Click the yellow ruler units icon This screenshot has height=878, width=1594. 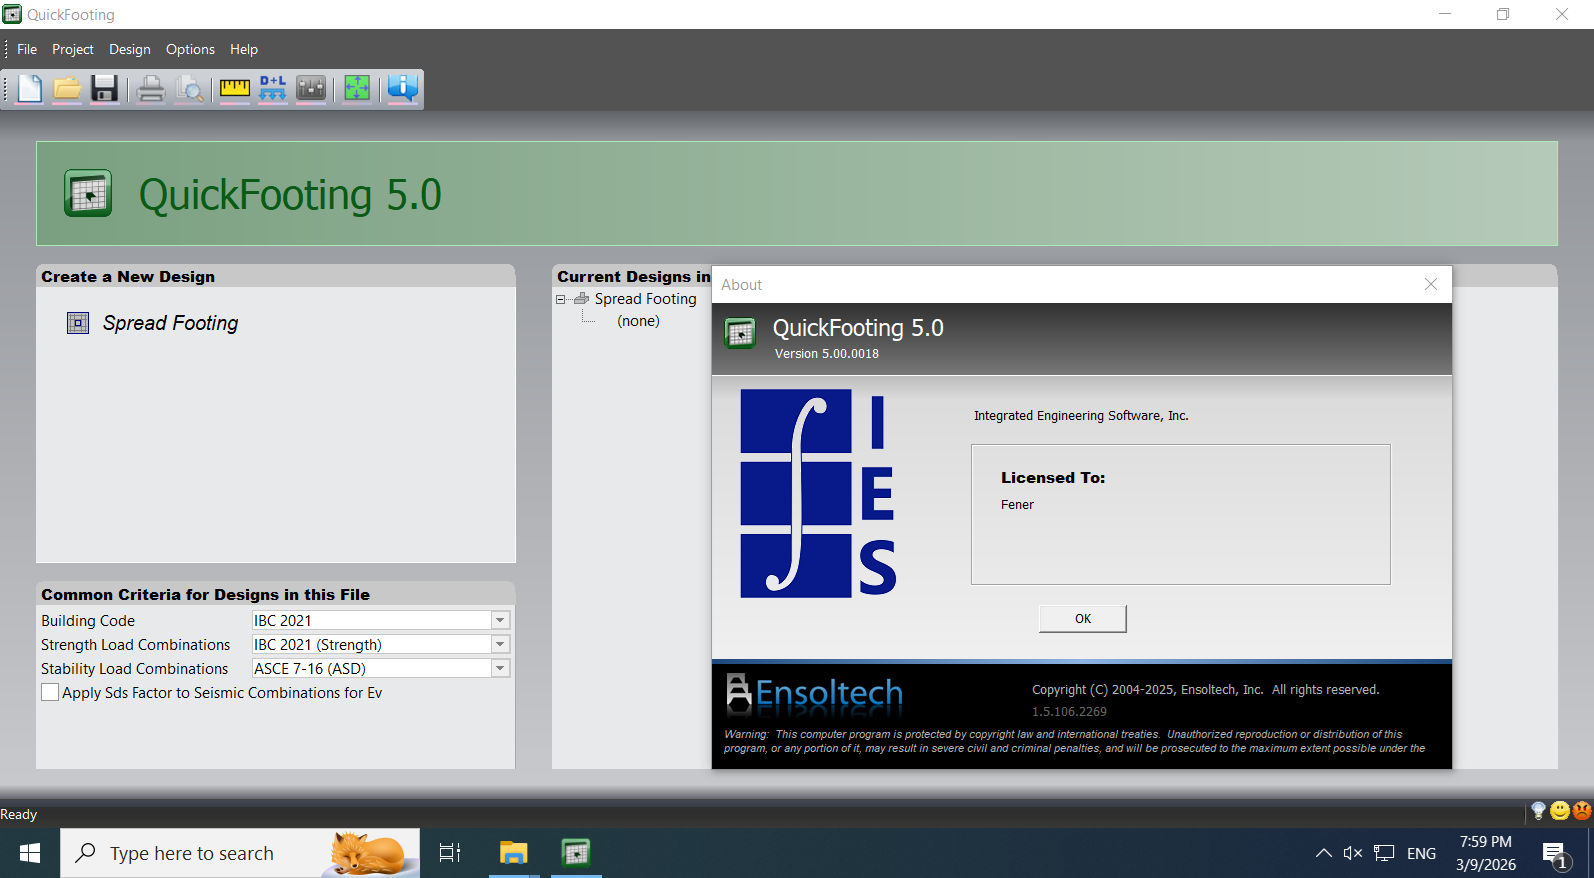coord(235,89)
